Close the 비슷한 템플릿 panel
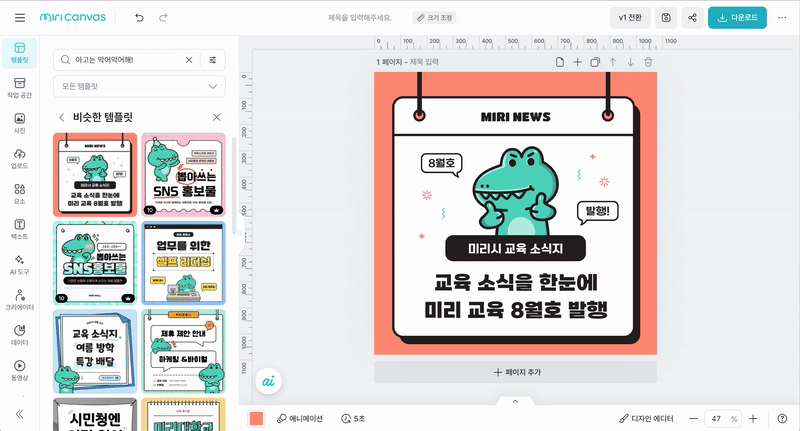The width and height of the screenshot is (800, 431). click(216, 117)
